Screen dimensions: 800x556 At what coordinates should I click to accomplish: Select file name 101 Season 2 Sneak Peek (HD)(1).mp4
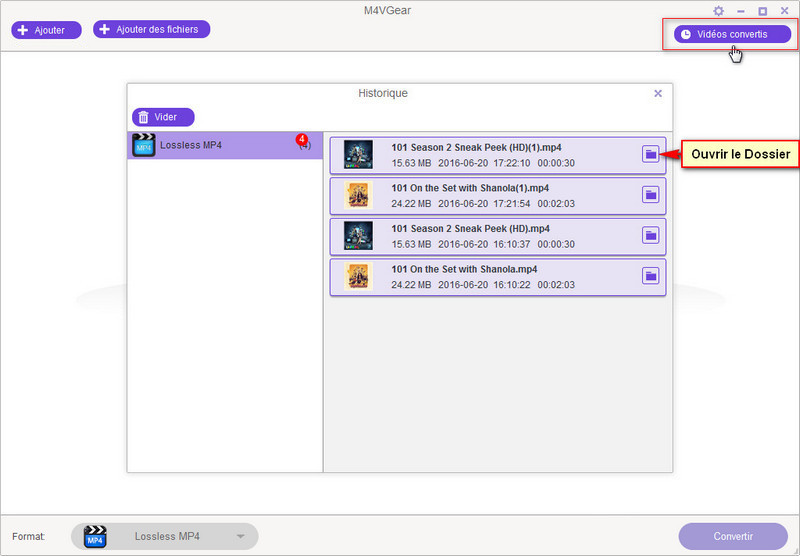click(477, 147)
